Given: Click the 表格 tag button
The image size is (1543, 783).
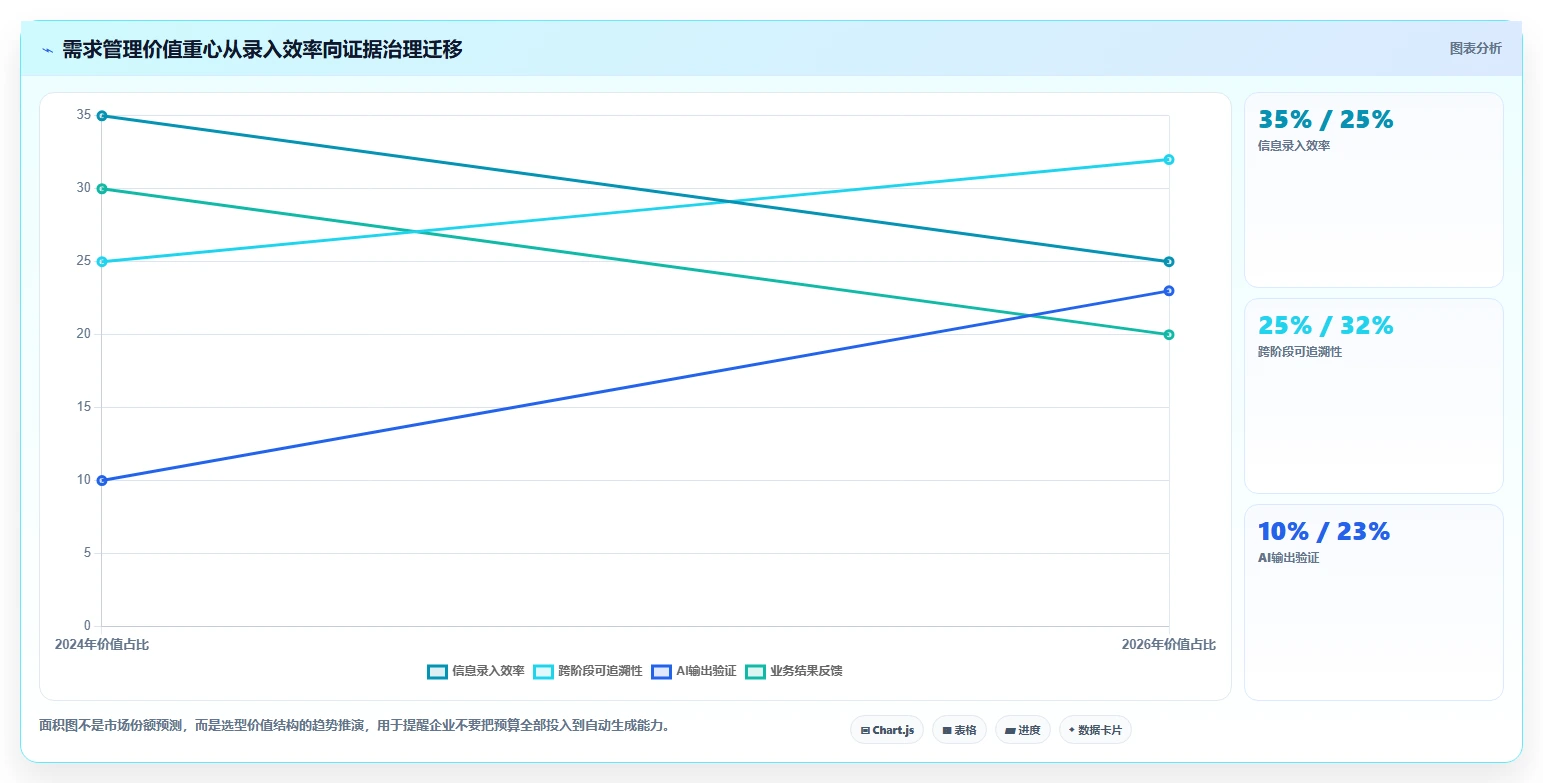Looking at the screenshot, I should click(x=959, y=730).
